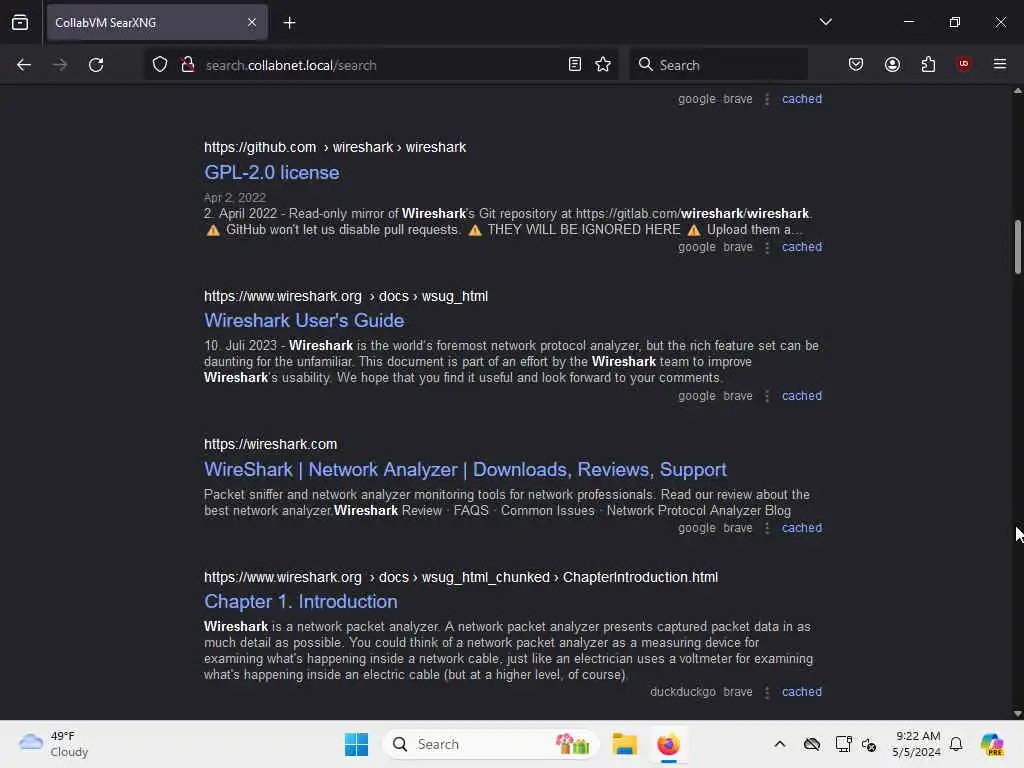The height and width of the screenshot is (768, 1024).
Task: Expand more options for User's Guide result
Action: pyautogui.click(x=767, y=396)
